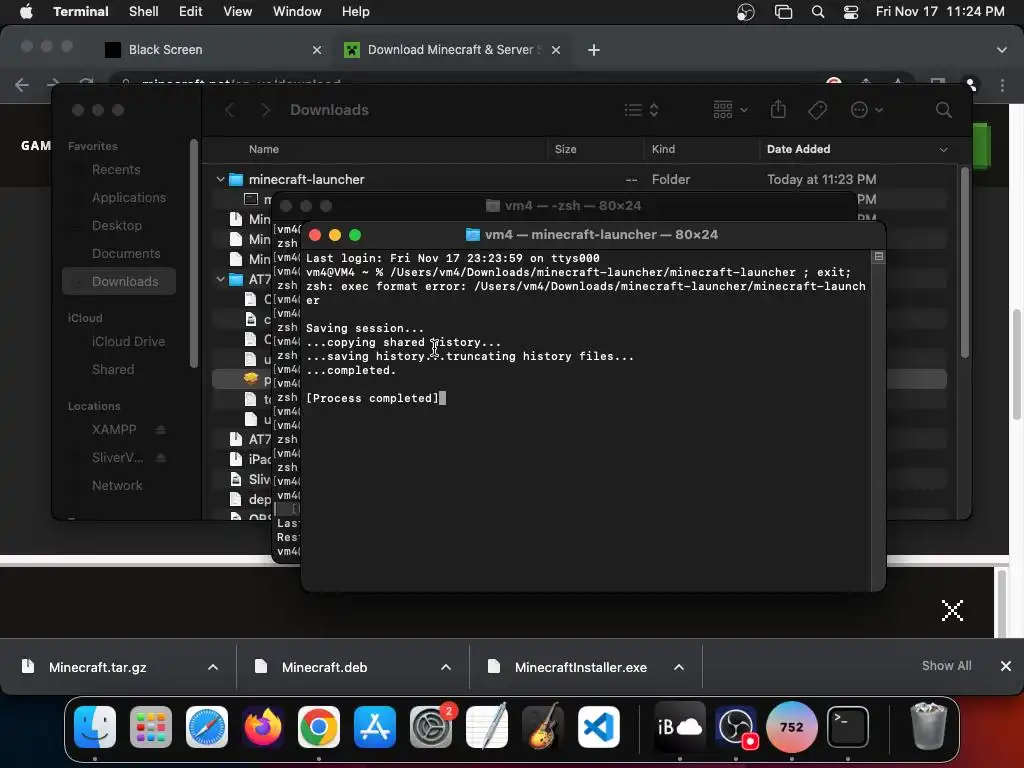Select Desktop in Finder sidebar
1024x768 pixels.
pos(117,225)
